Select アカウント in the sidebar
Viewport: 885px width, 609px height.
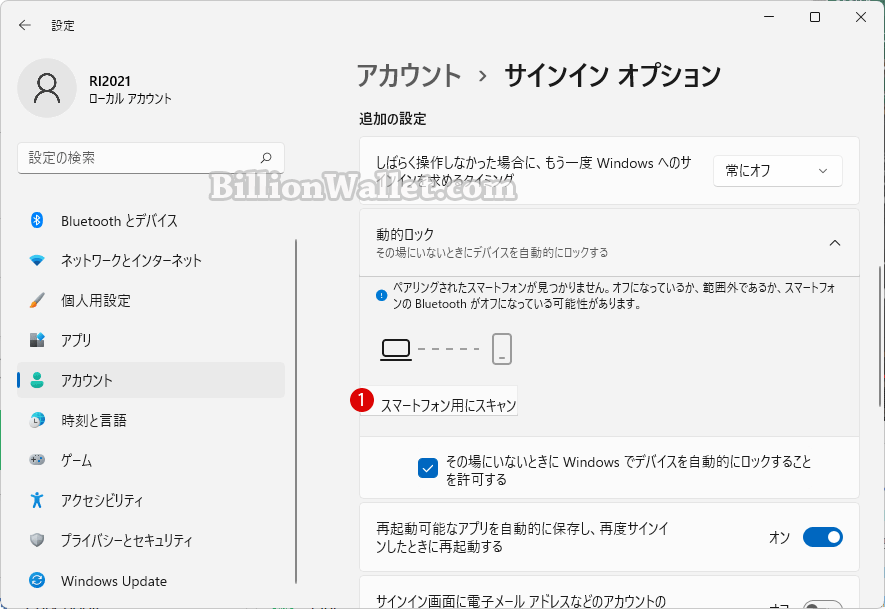click(x=151, y=380)
